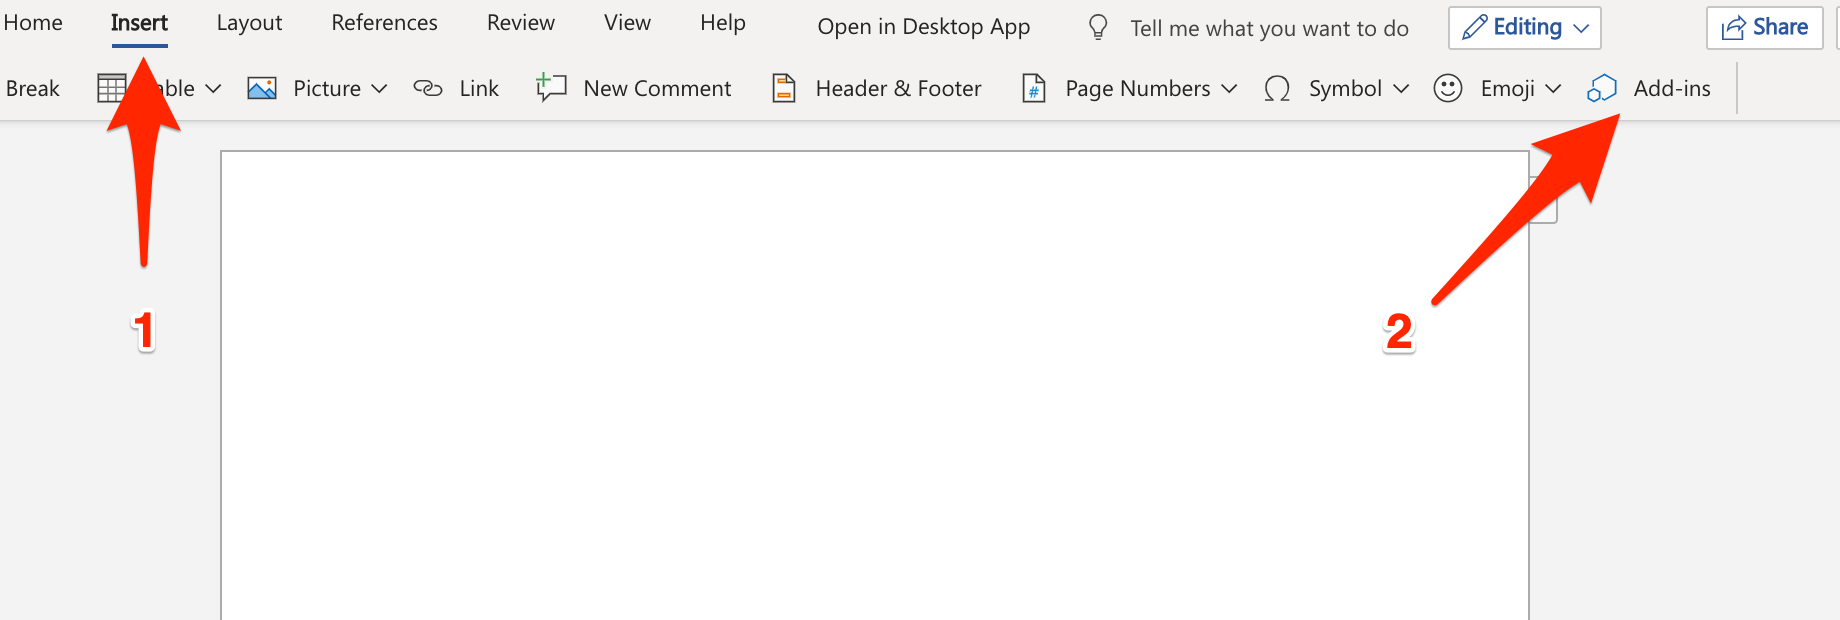Click Open in Desktop App
The height and width of the screenshot is (620, 1840).
[923, 28]
